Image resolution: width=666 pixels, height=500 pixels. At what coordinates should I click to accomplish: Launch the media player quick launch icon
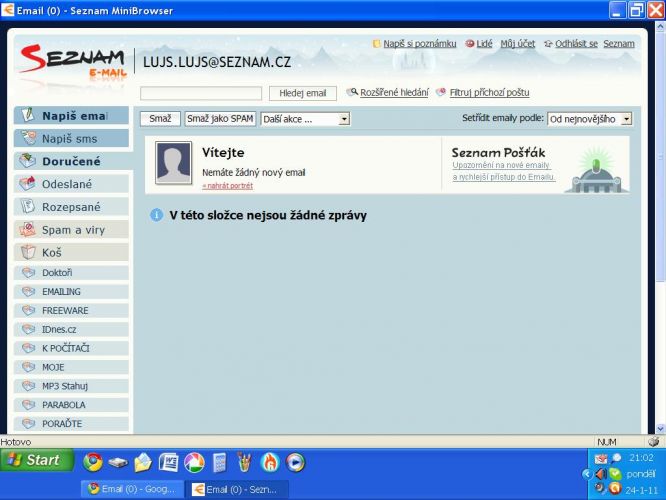(x=295, y=462)
